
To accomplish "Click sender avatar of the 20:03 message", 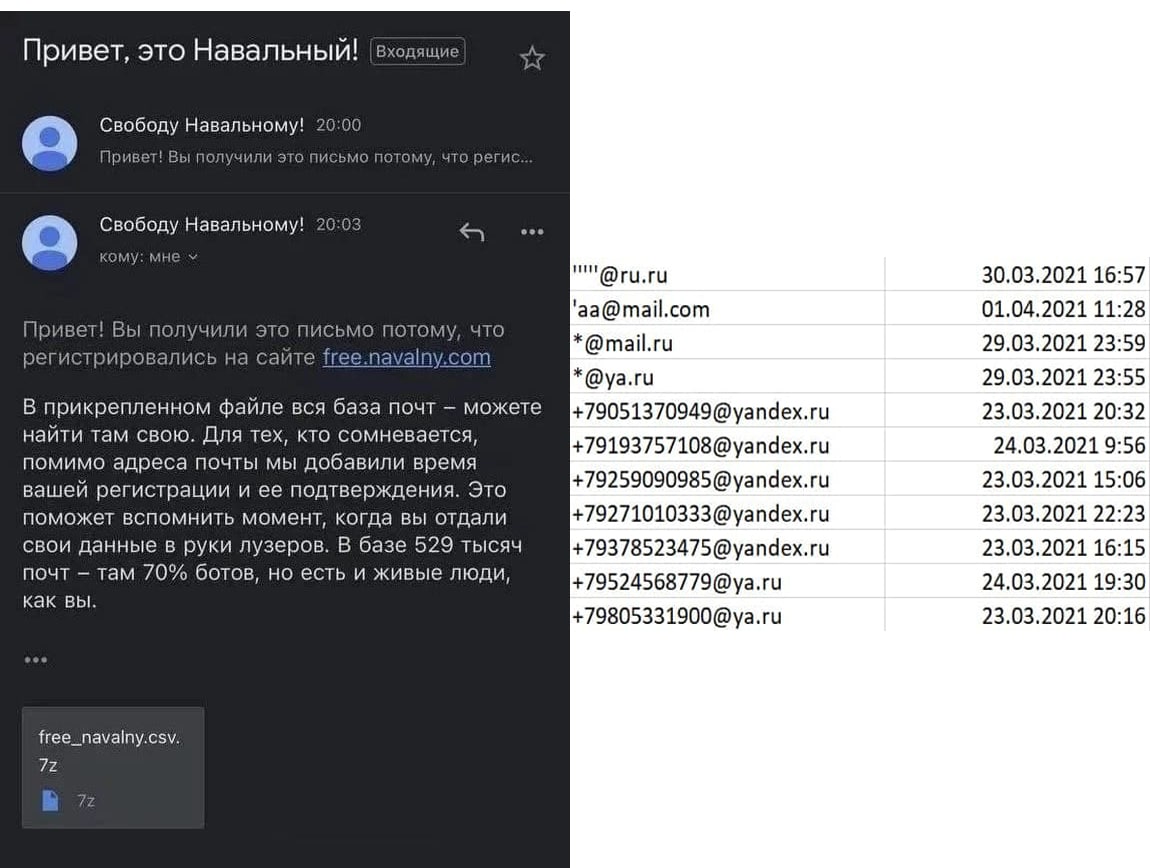I will coord(50,243).
